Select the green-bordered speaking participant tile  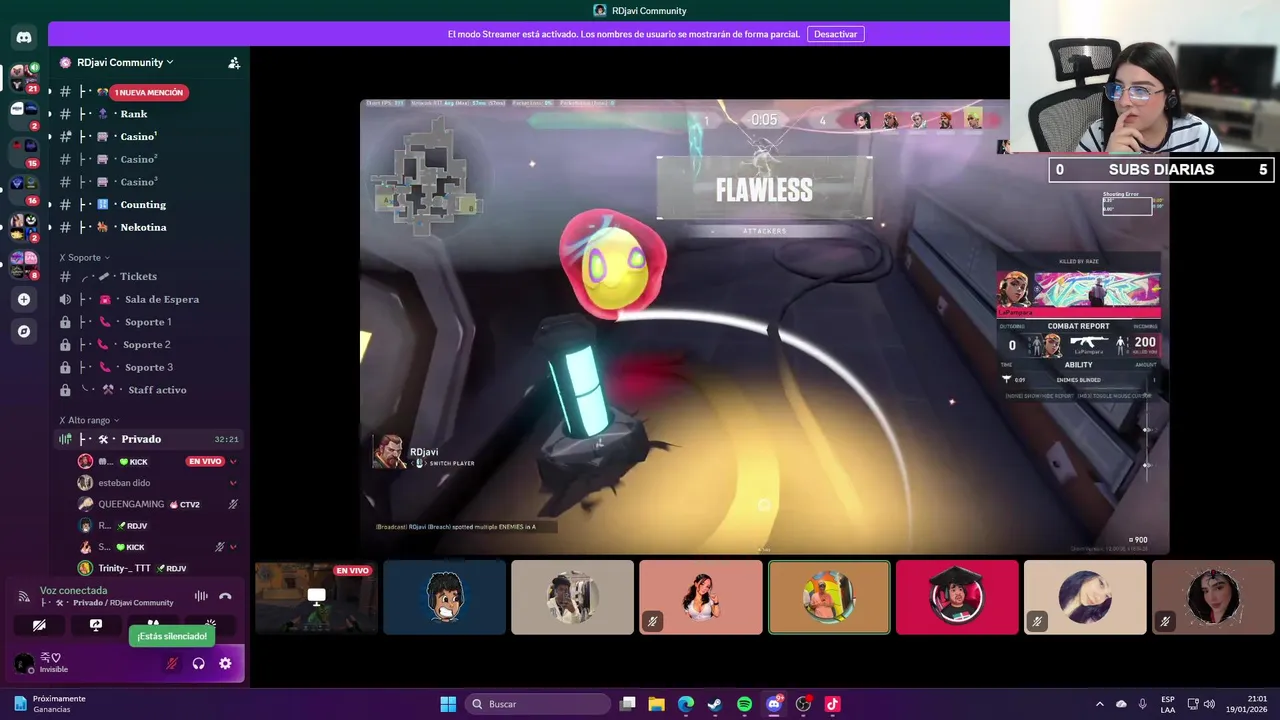[829, 597]
